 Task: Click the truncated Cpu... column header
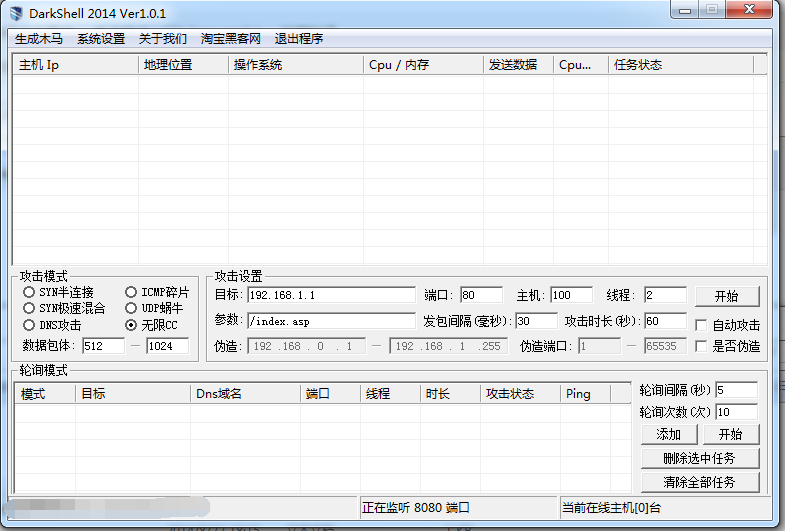point(581,65)
